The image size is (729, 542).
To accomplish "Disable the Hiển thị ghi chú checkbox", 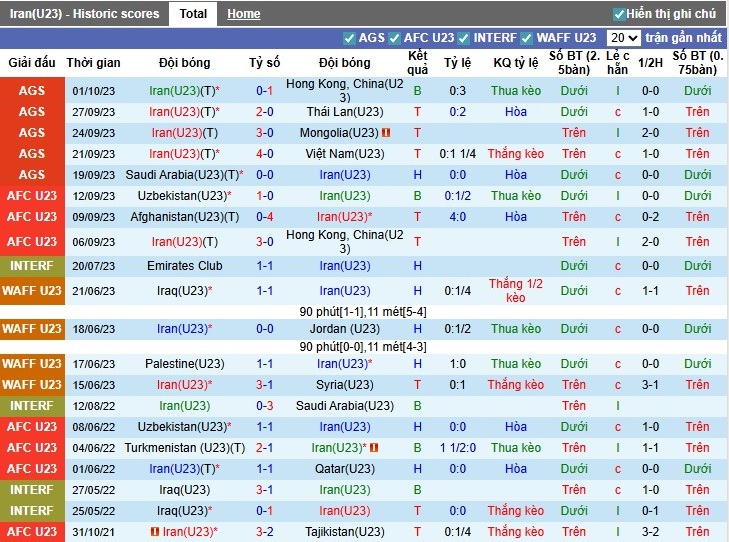I will tap(619, 14).
